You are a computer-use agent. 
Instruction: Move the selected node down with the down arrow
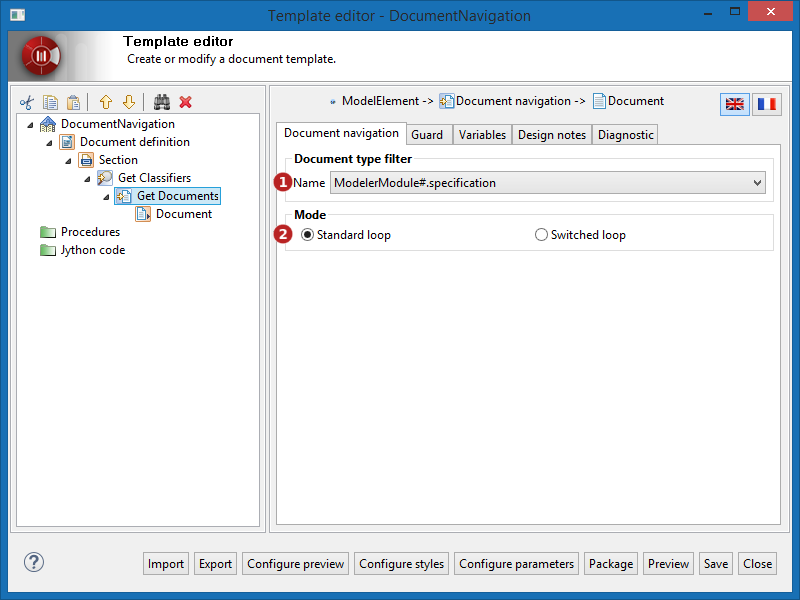point(128,101)
